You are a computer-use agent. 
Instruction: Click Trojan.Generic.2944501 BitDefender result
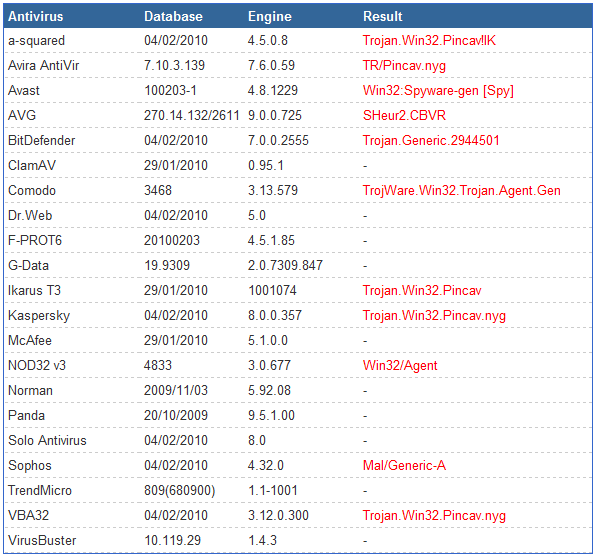[x=431, y=140]
